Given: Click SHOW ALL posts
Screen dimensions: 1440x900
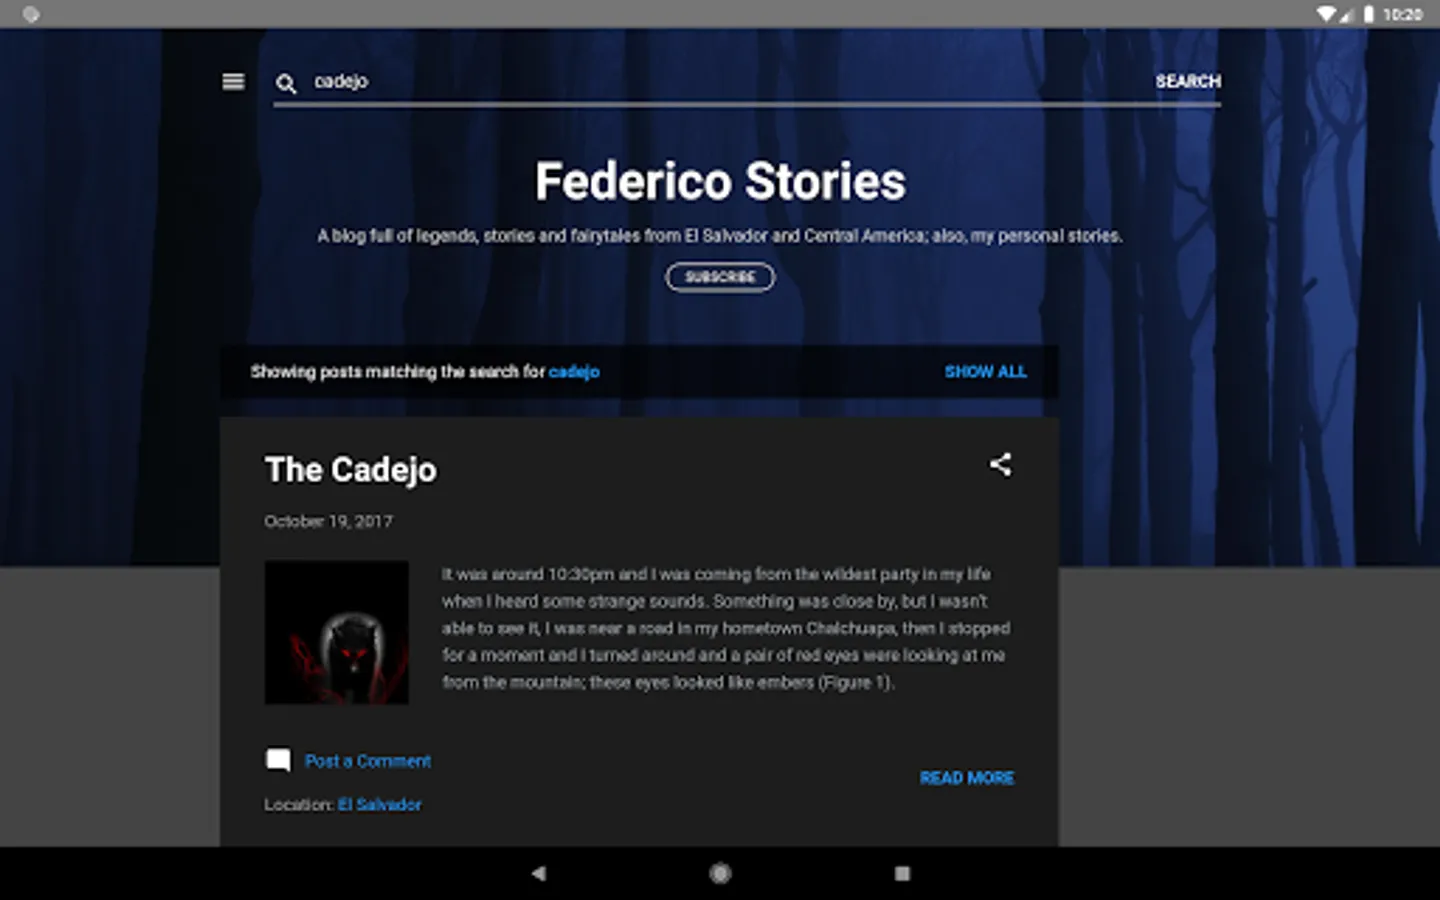Looking at the screenshot, I should coord(985,371).
